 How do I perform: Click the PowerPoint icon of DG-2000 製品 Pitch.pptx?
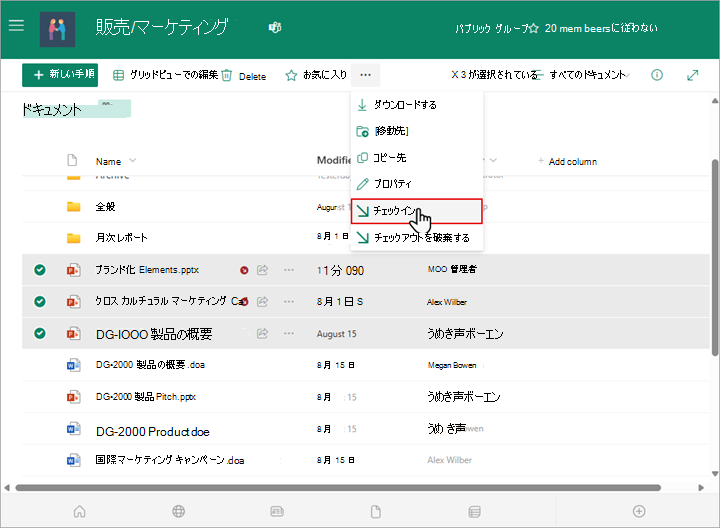(x=73, y=396)
